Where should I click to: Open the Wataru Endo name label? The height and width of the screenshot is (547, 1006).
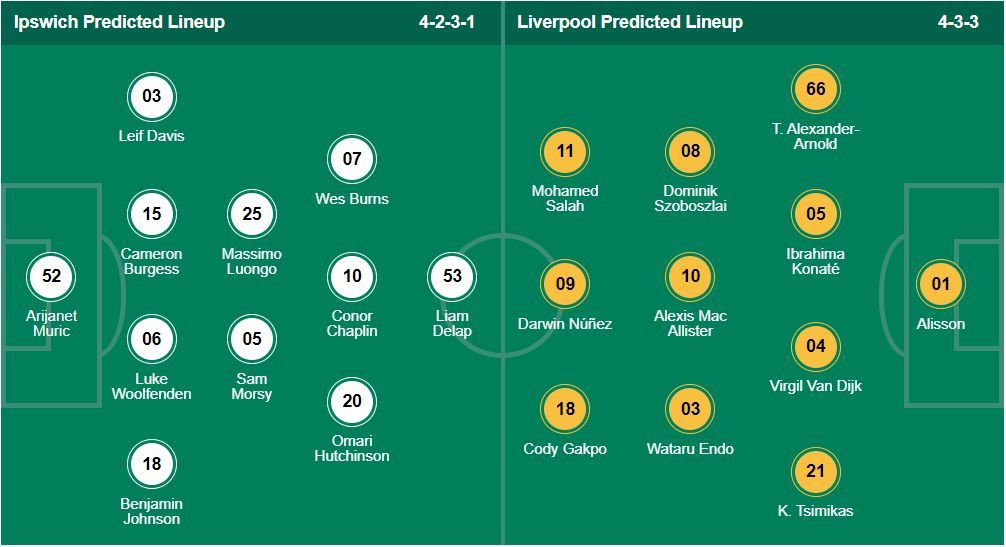coord(690,449)
